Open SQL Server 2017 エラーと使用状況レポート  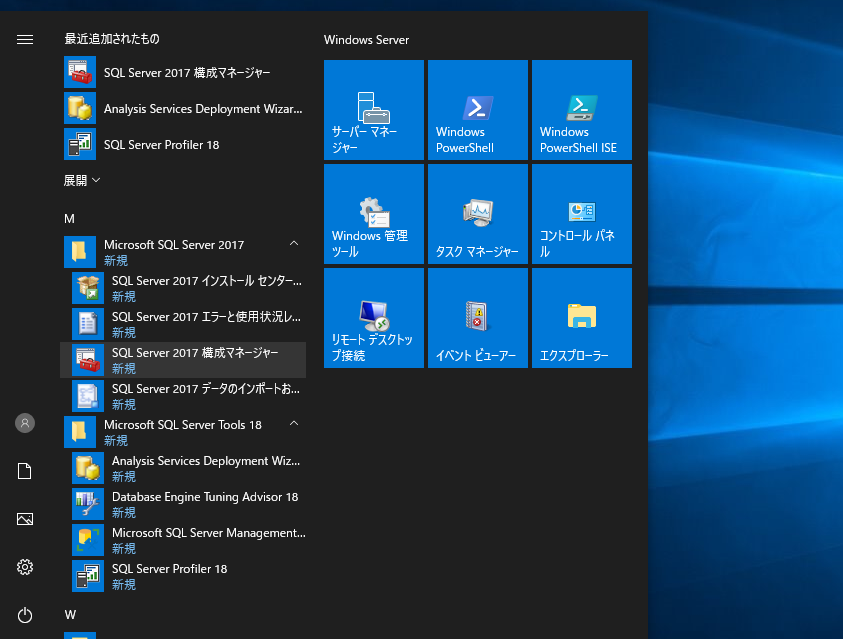[185, 324]
